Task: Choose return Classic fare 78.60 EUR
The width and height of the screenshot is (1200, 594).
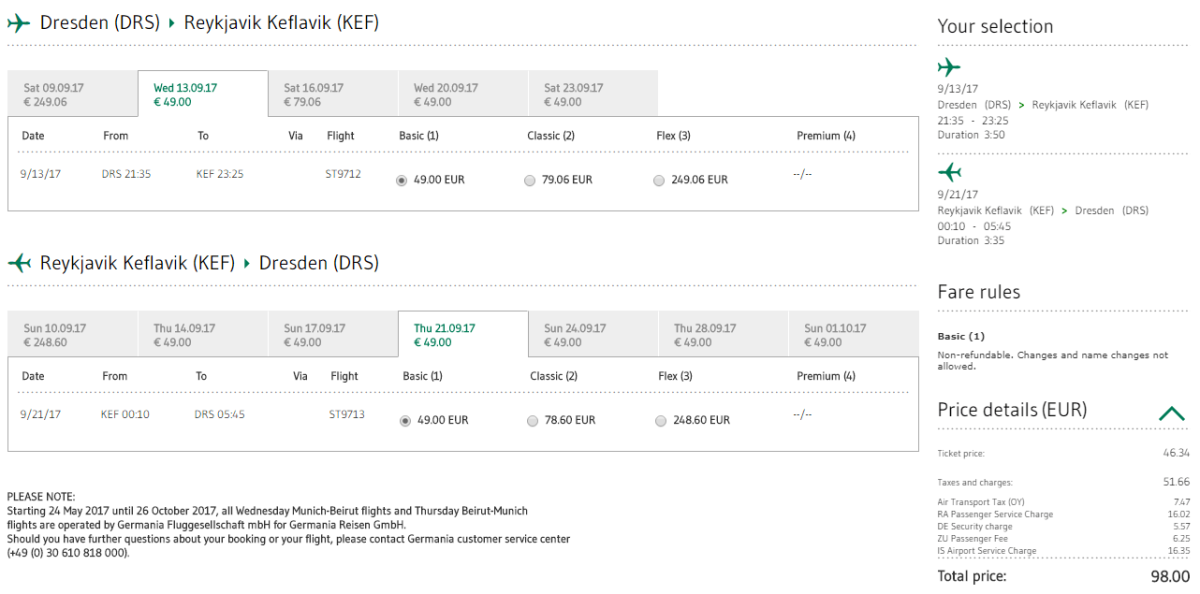Action: click(532, 421)
